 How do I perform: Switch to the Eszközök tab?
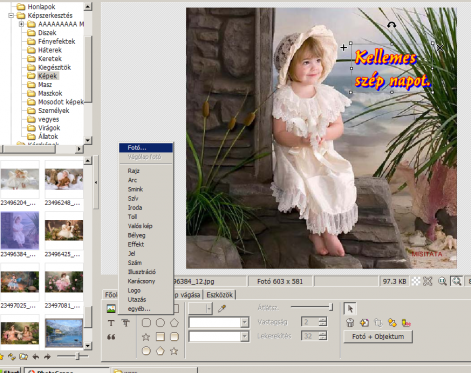219,295
